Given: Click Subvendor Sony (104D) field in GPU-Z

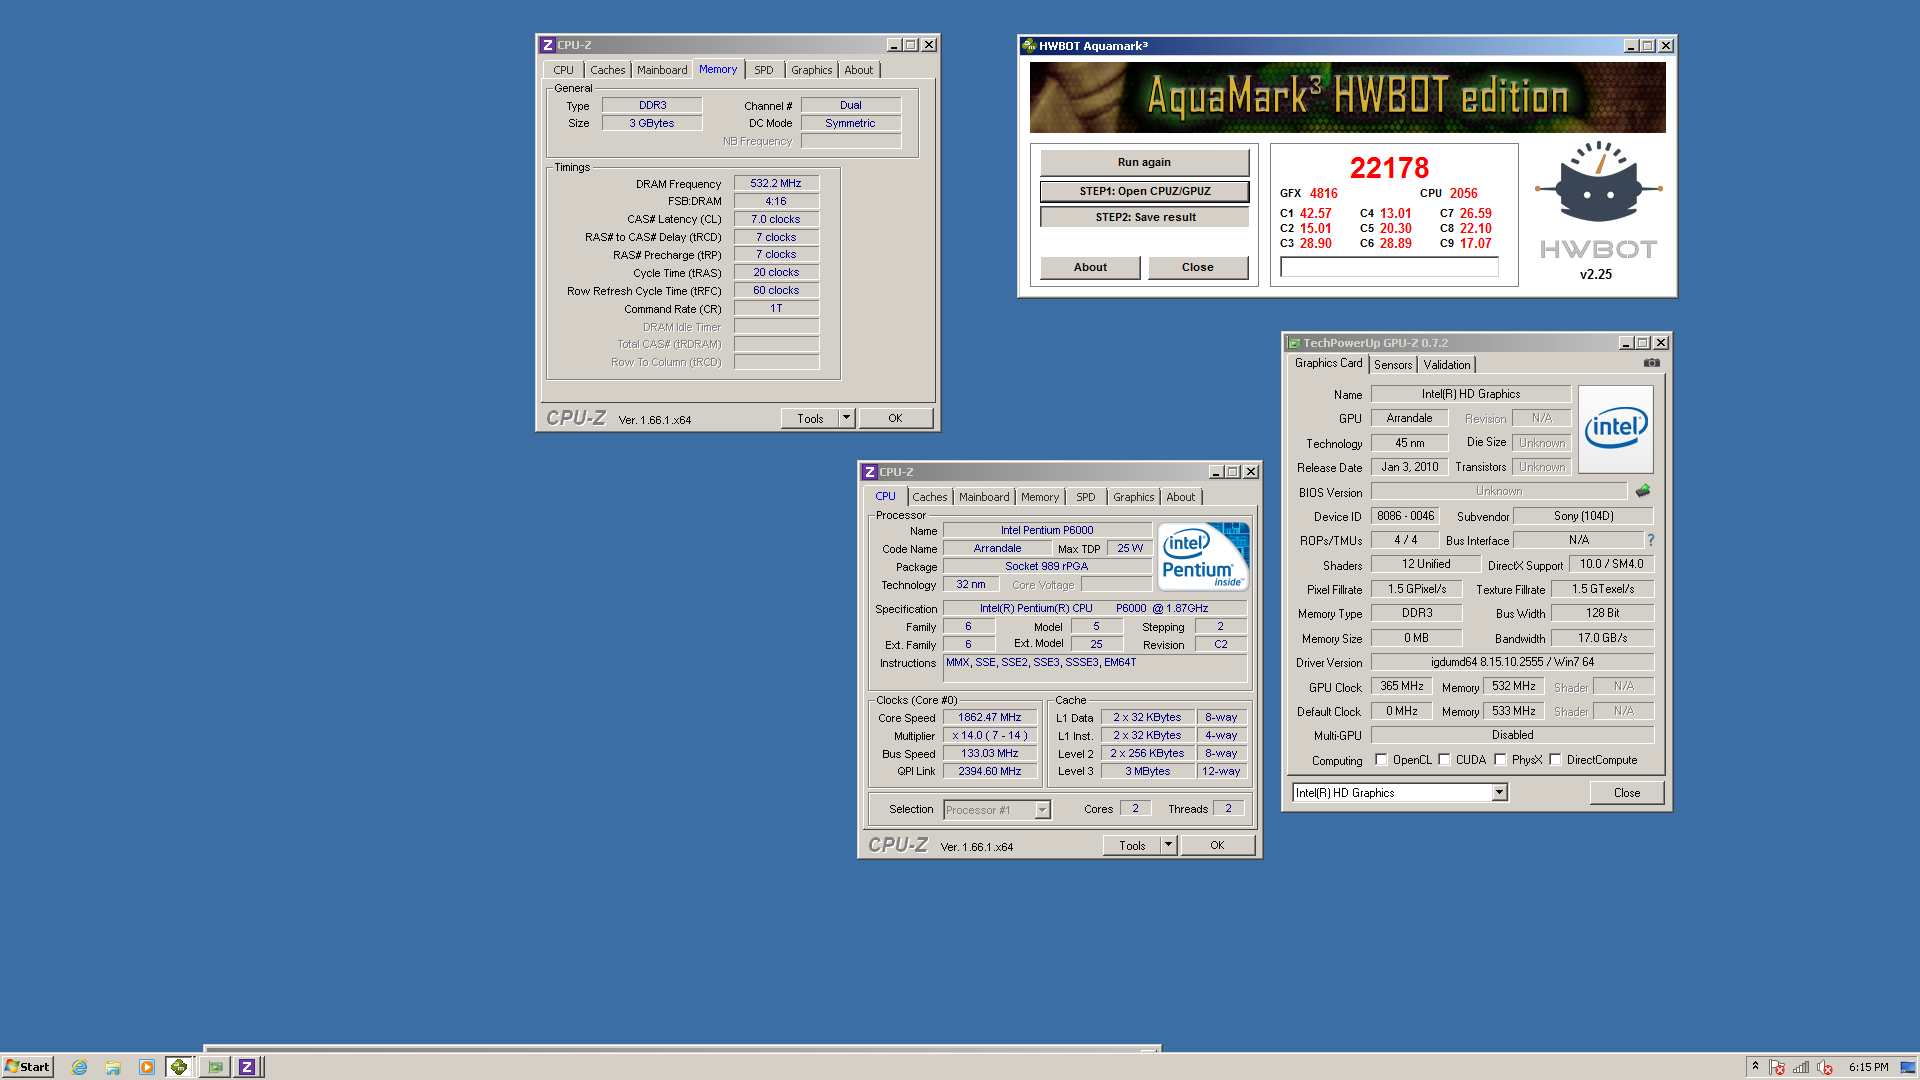Looking at the screenshot, I should [1583, 516].
